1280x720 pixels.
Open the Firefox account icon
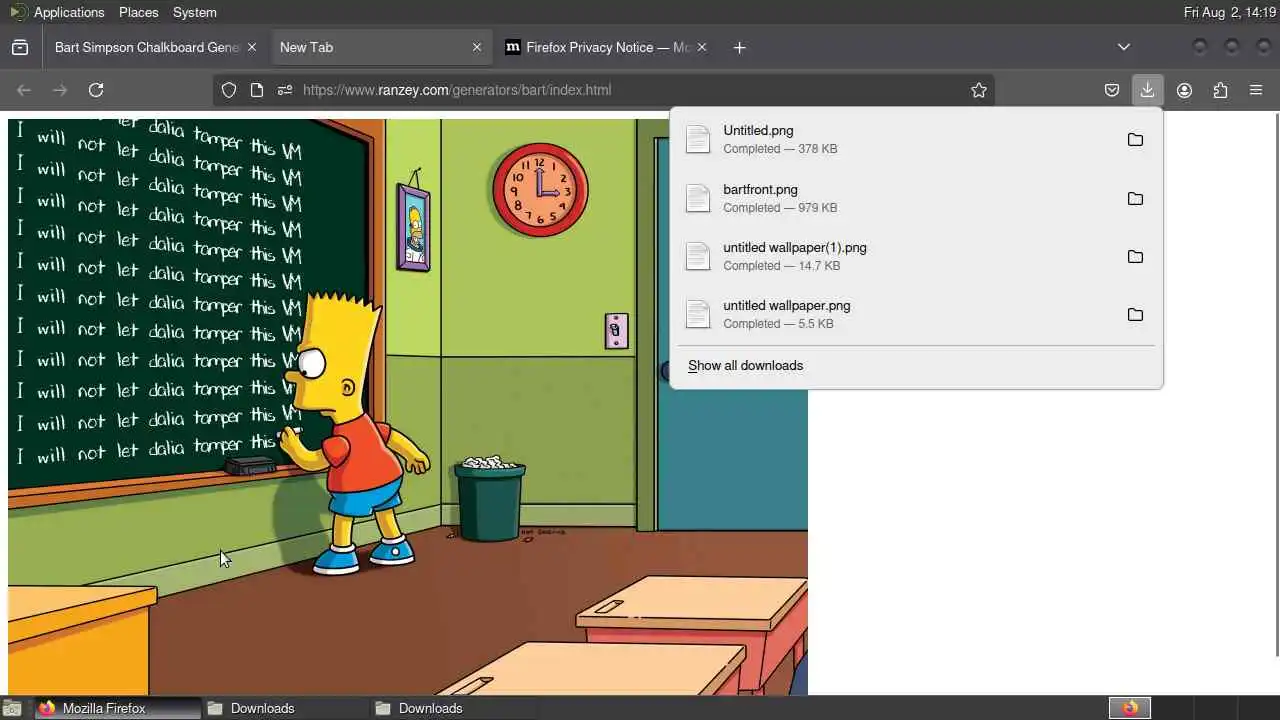coord(1184,90)
